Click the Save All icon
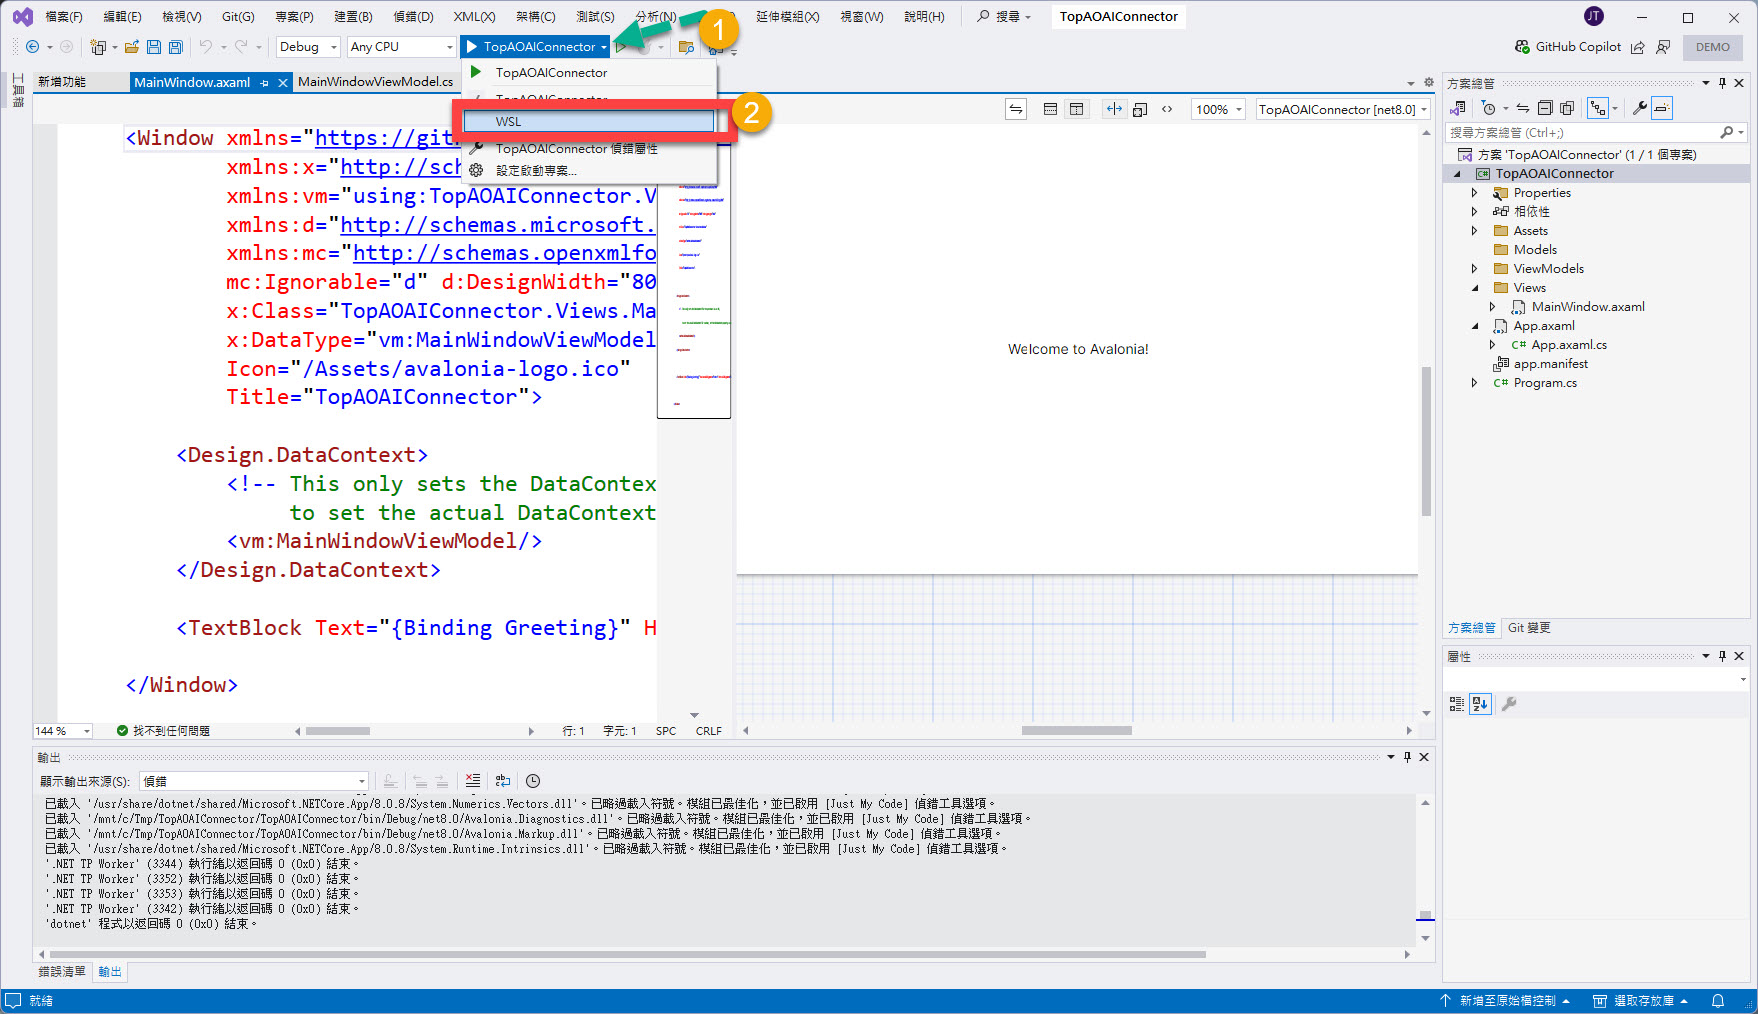The height and width of the screenshot is (1014, 1758). (x=176, y=47)
